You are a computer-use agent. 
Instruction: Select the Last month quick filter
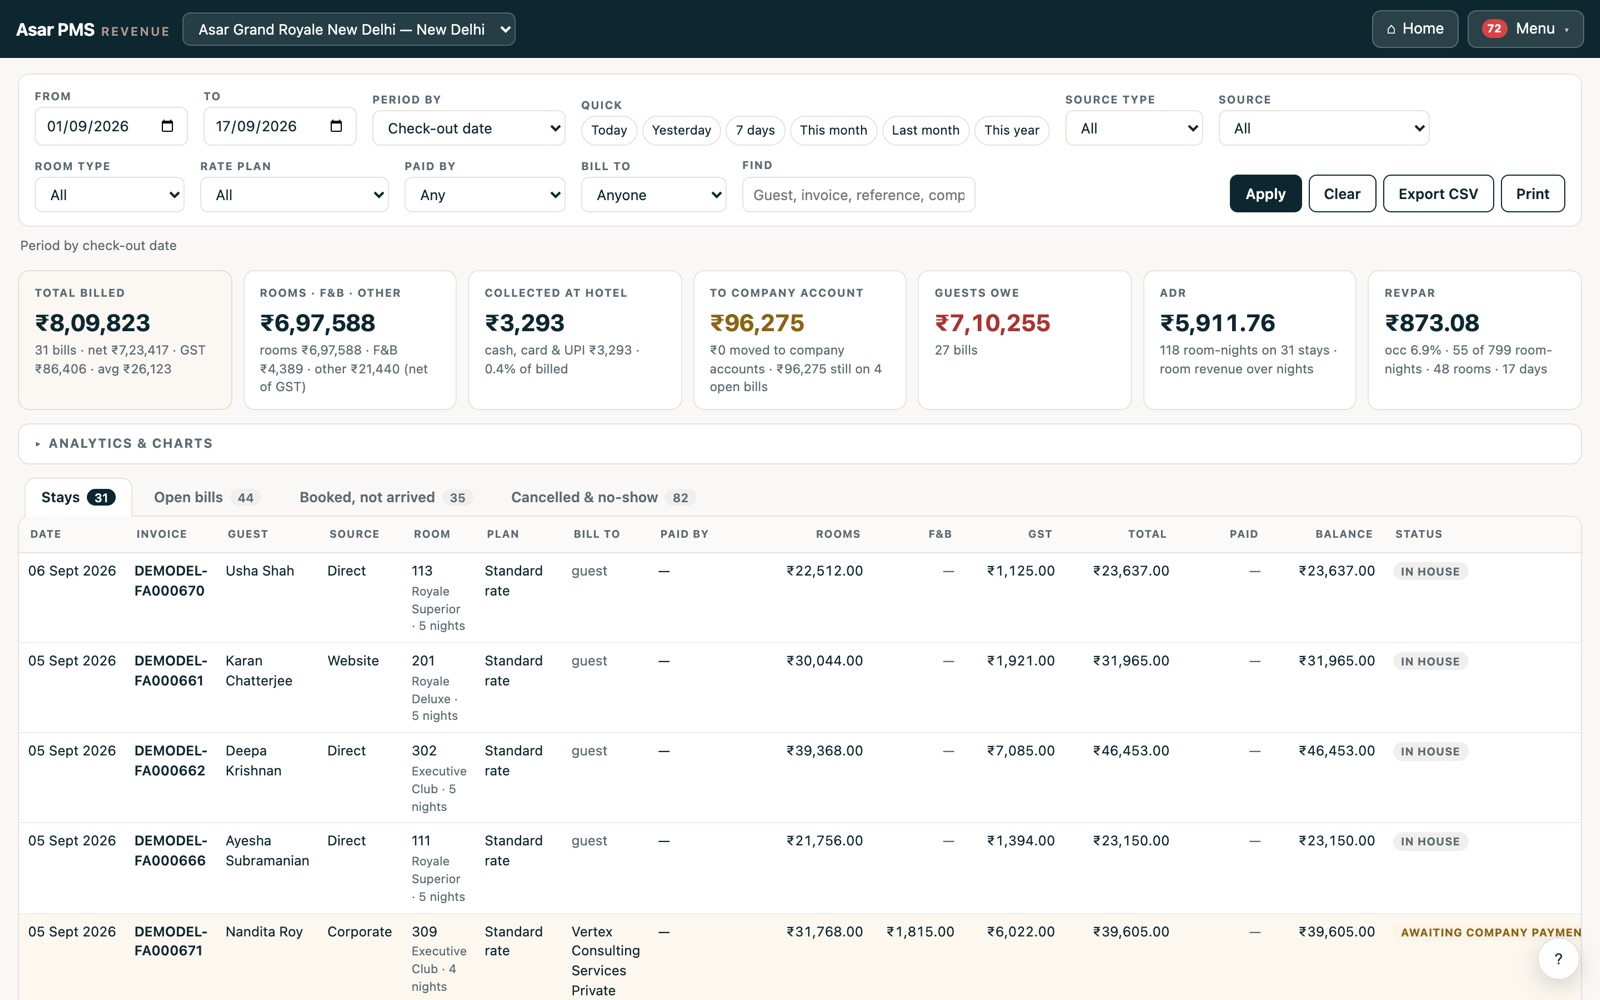925,130
